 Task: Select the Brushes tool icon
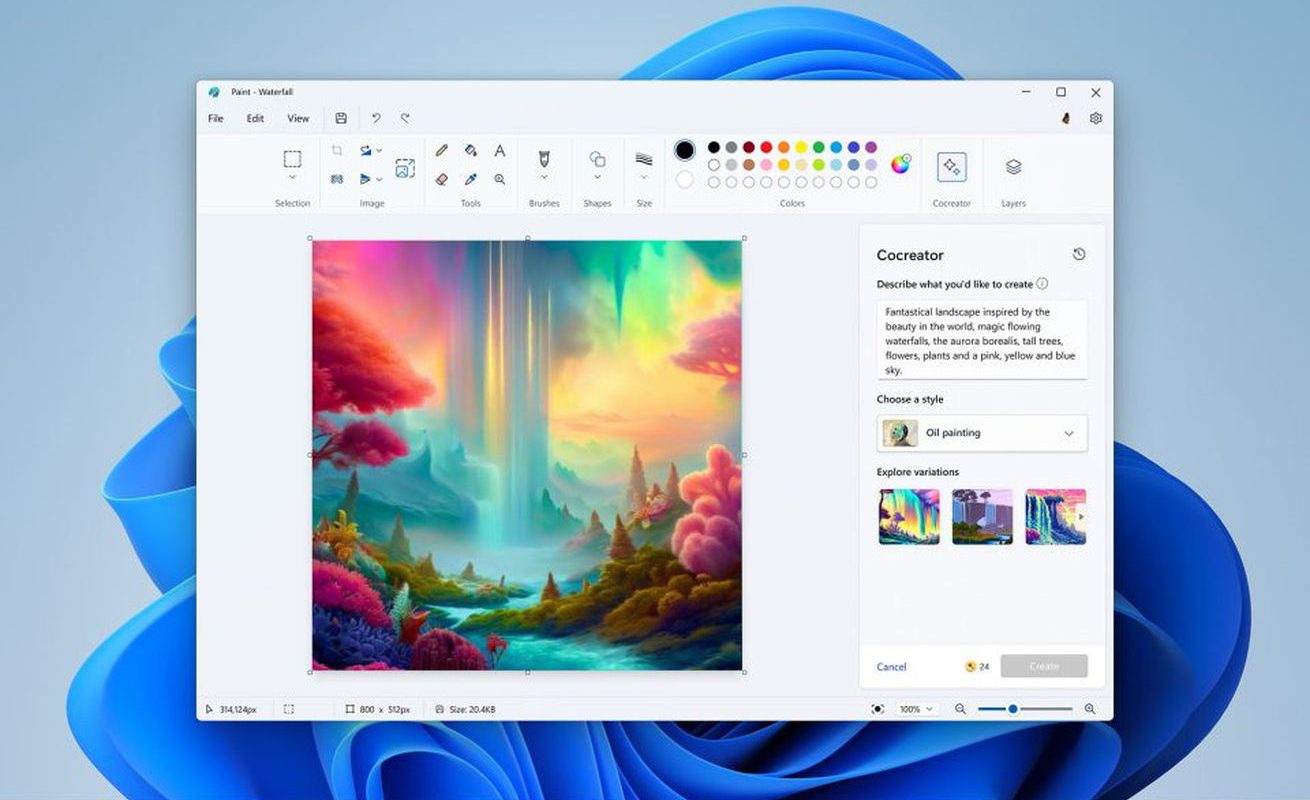click(x=544, y=158)
